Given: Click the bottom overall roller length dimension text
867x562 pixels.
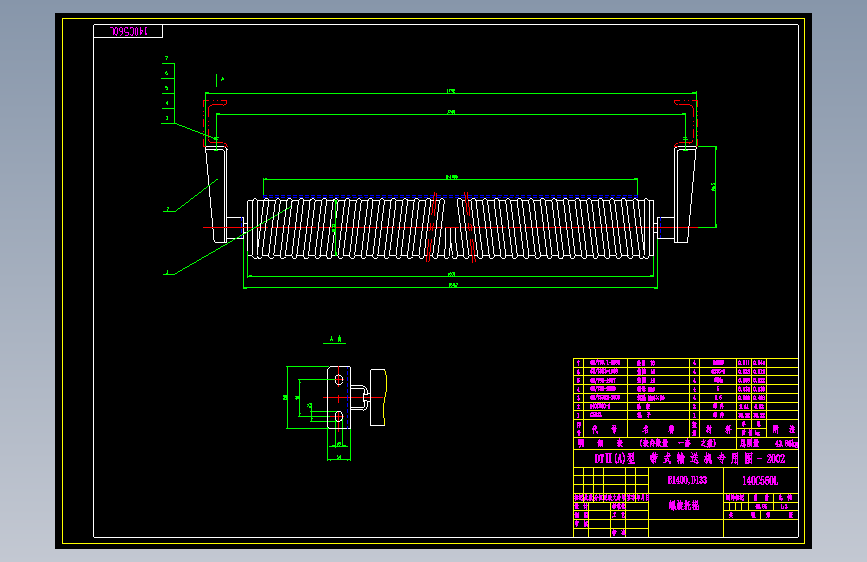Looking at the screenshot, I should [452, 285].
